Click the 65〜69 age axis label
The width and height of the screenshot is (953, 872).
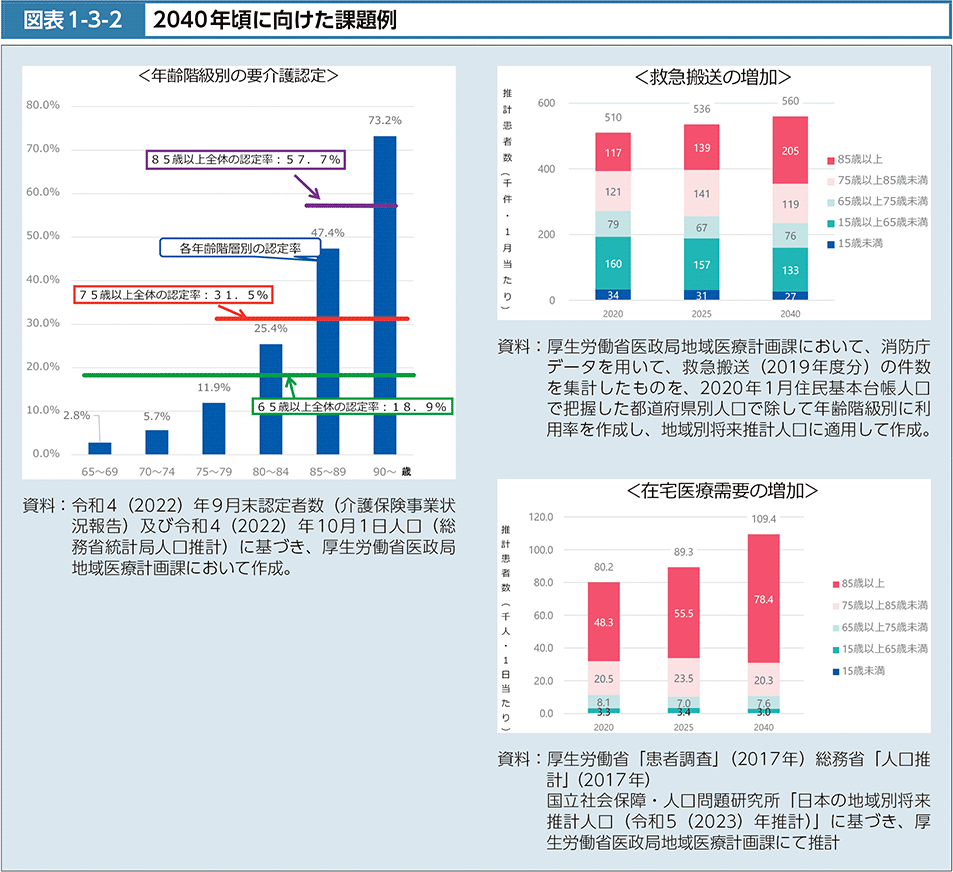pos(100,472)
